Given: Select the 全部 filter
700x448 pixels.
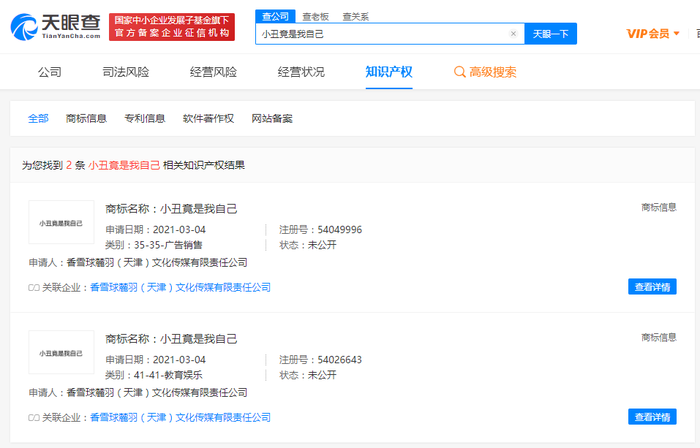Looking at the screenshot, I should point(38,118).
